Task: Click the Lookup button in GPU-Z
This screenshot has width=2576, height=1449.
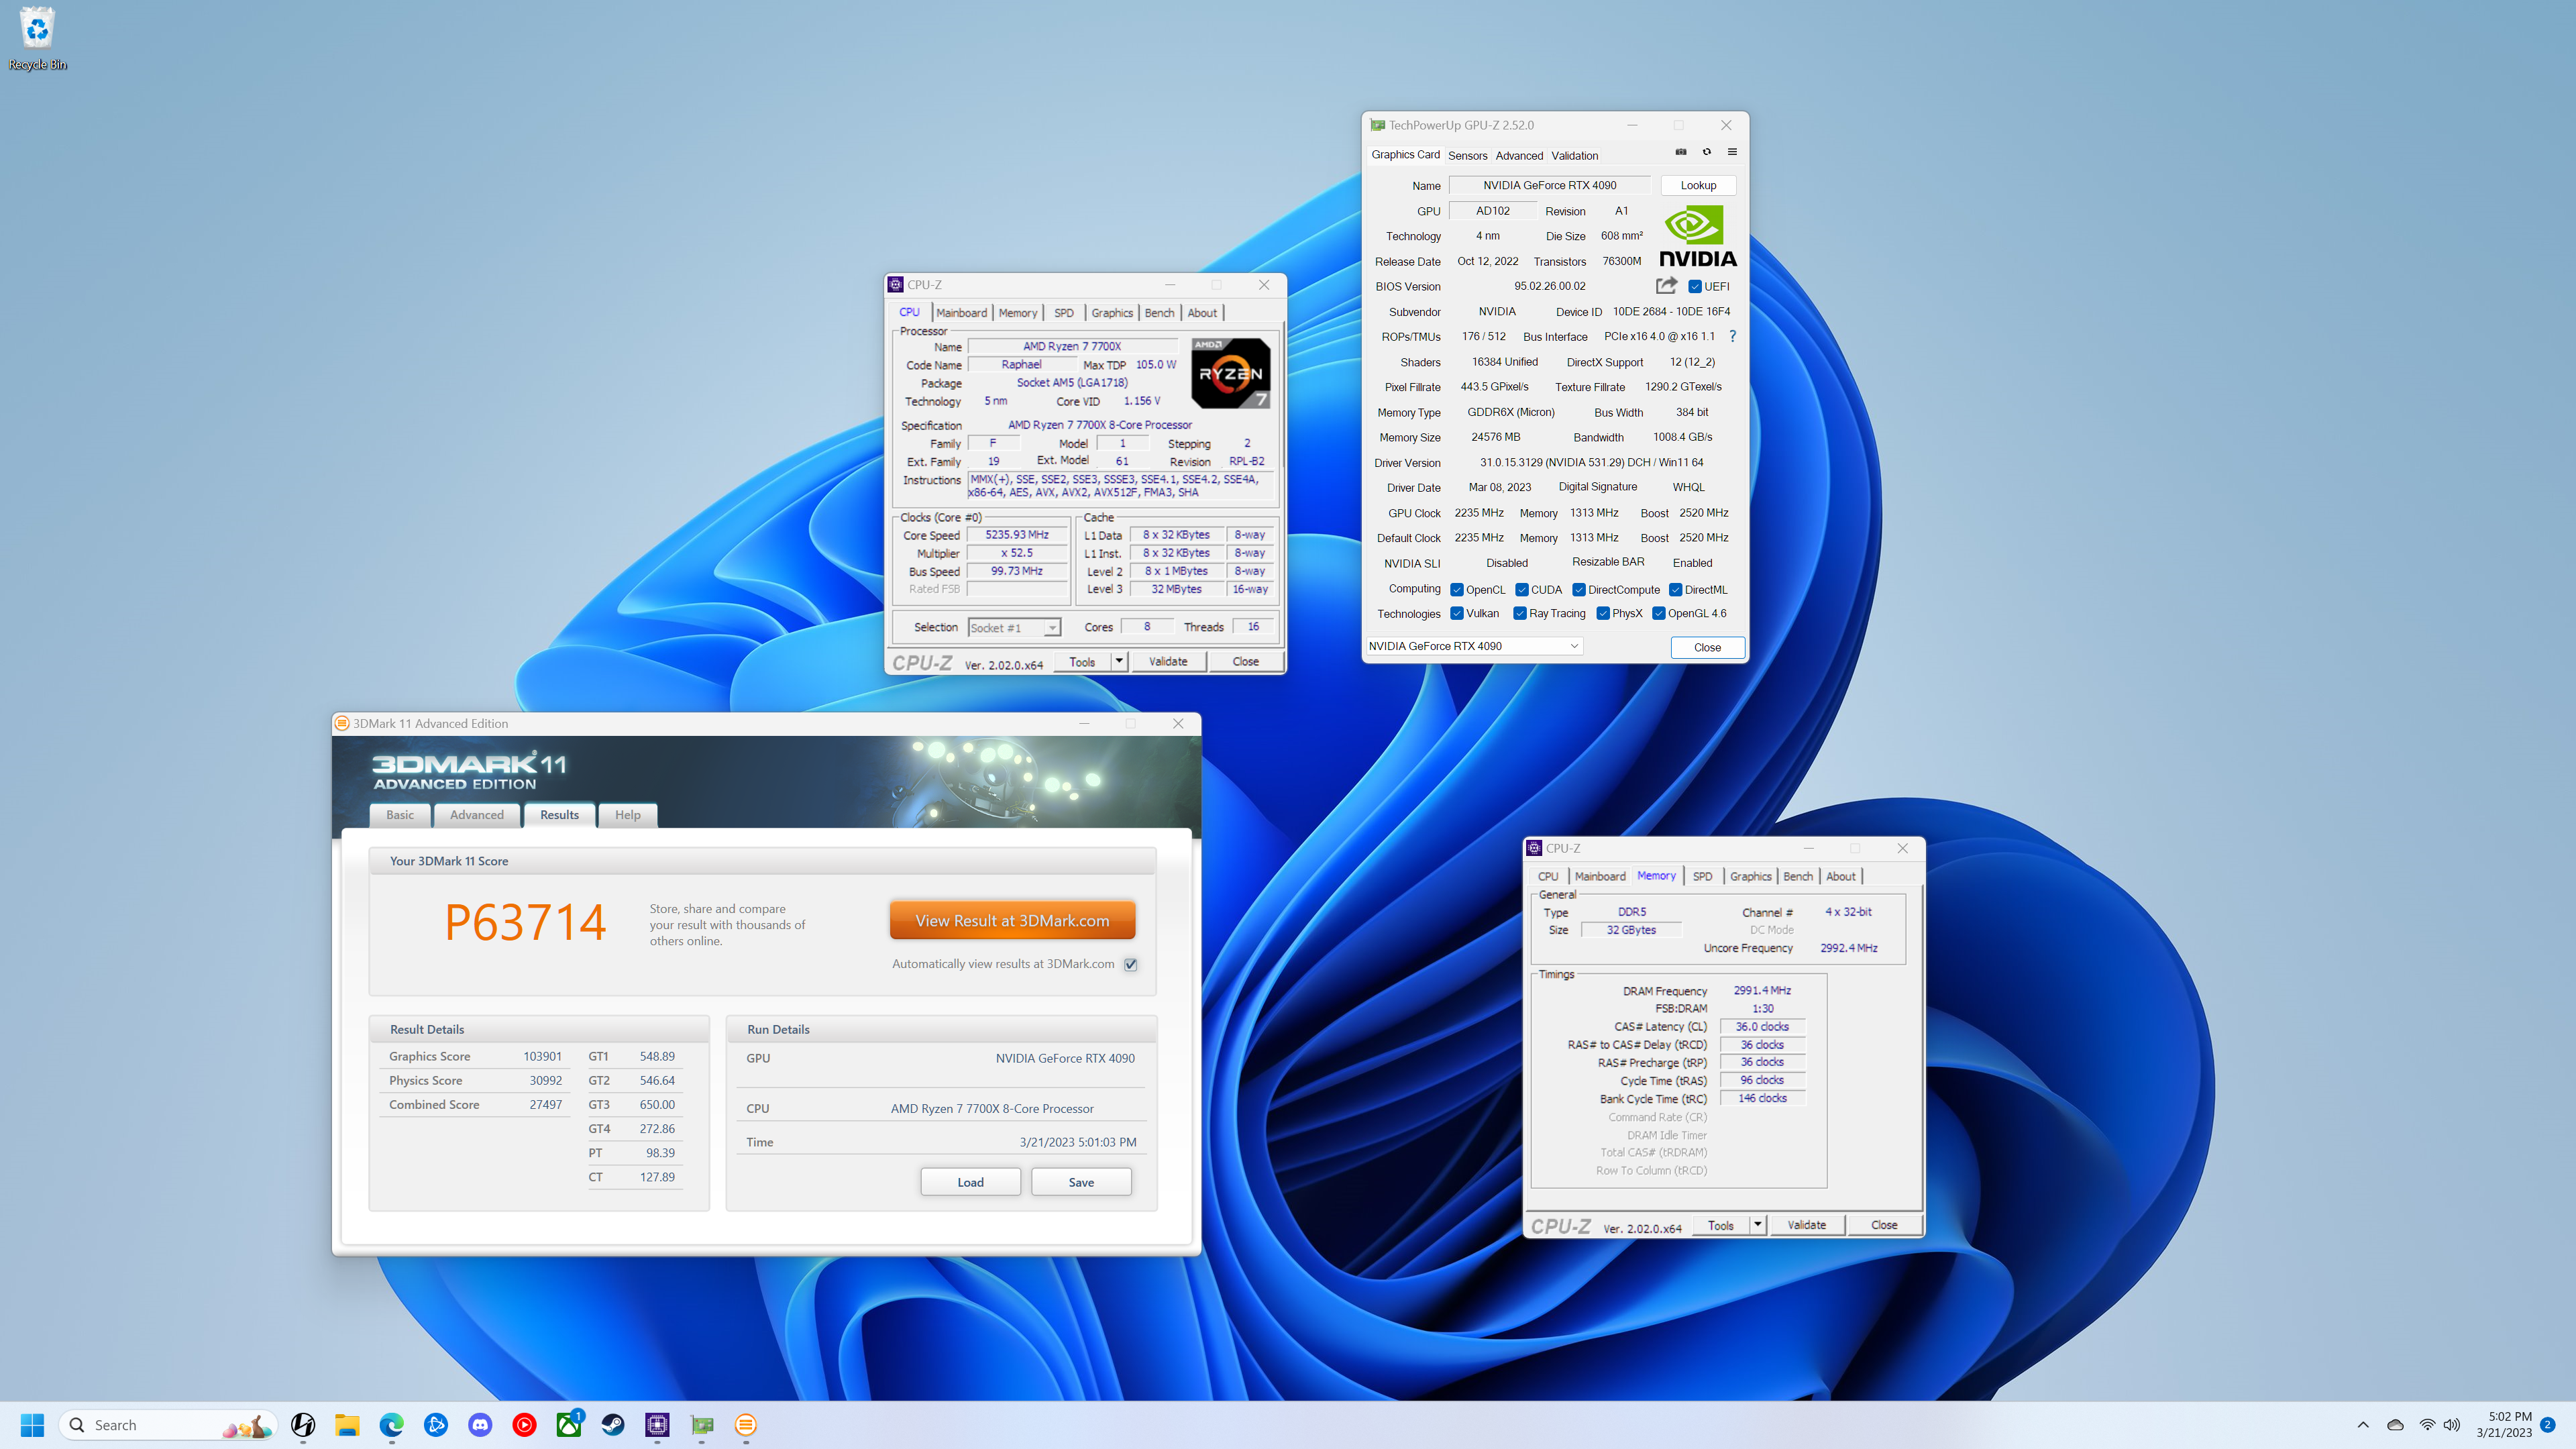Action: tap(1698, 185)
